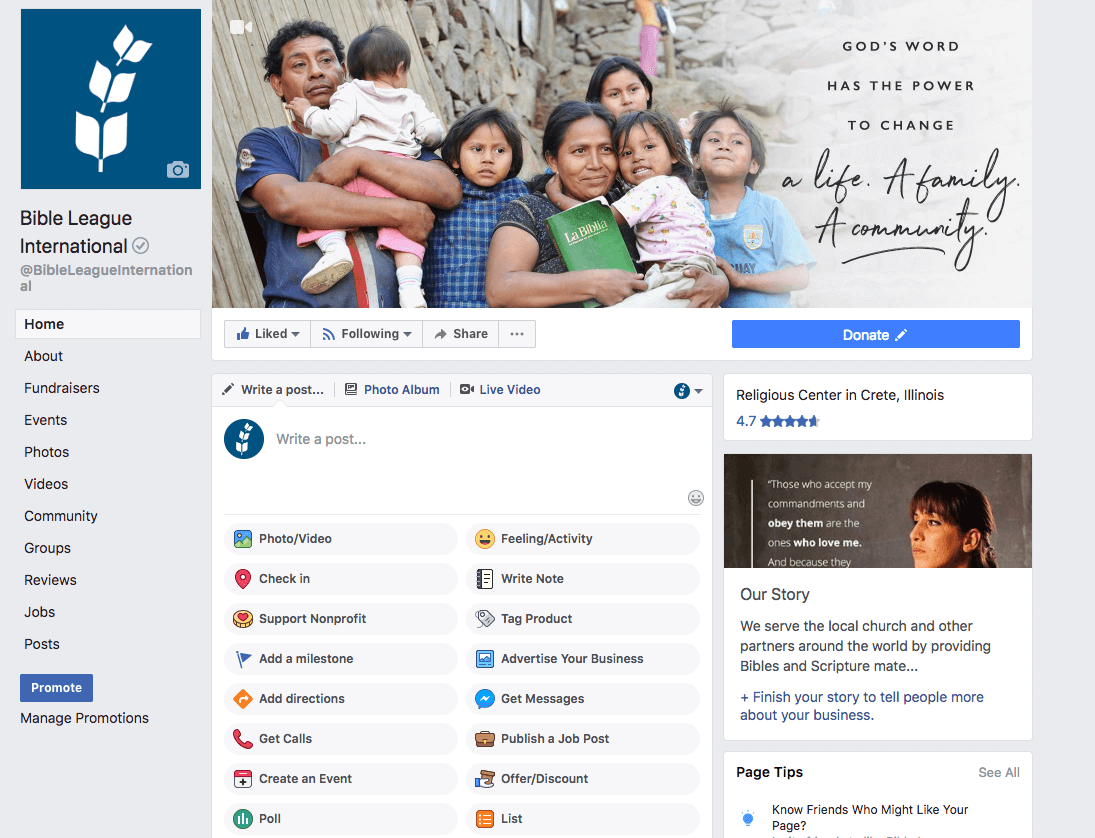The height and width of the screenshot is (838, 1095).
Task: Click the Feeling/Activity emoji option
Action: (x=582, y=539)
